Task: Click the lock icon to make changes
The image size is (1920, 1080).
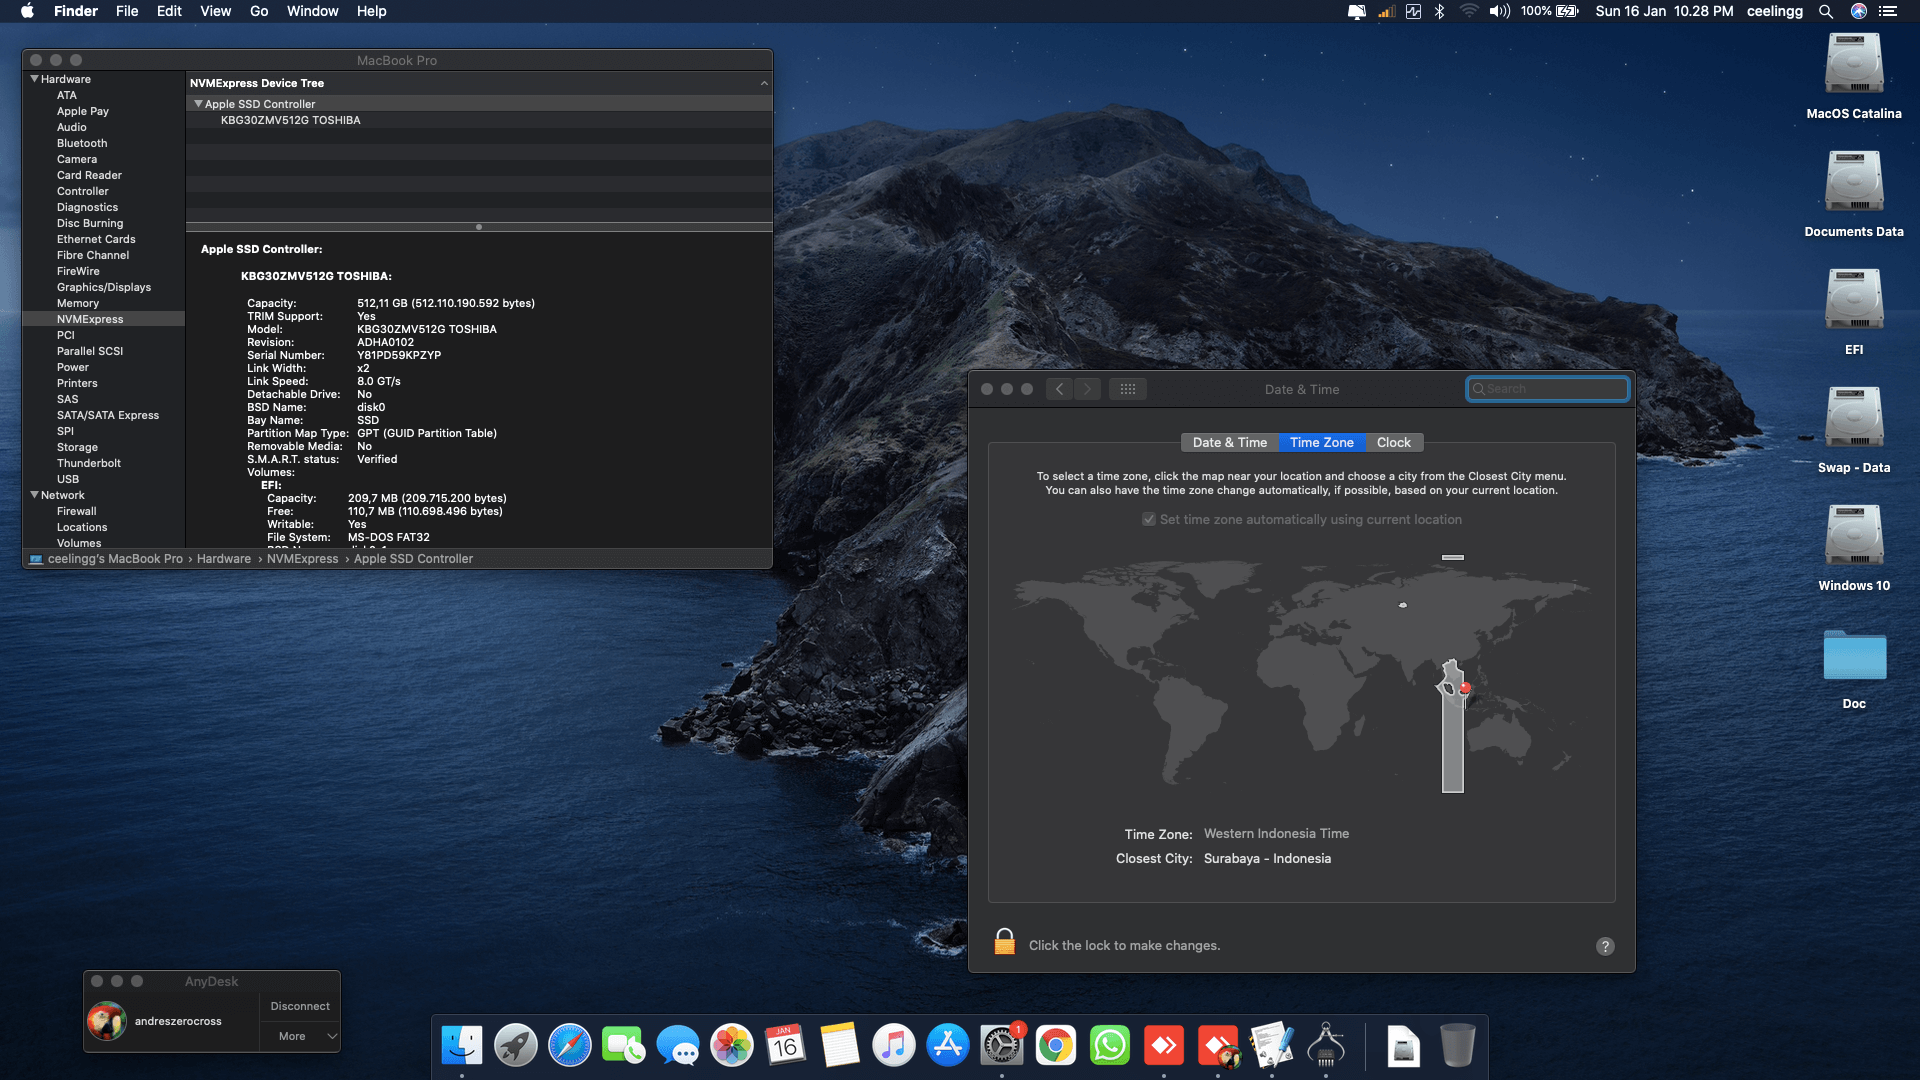Action: click(x=1004, y=943)
